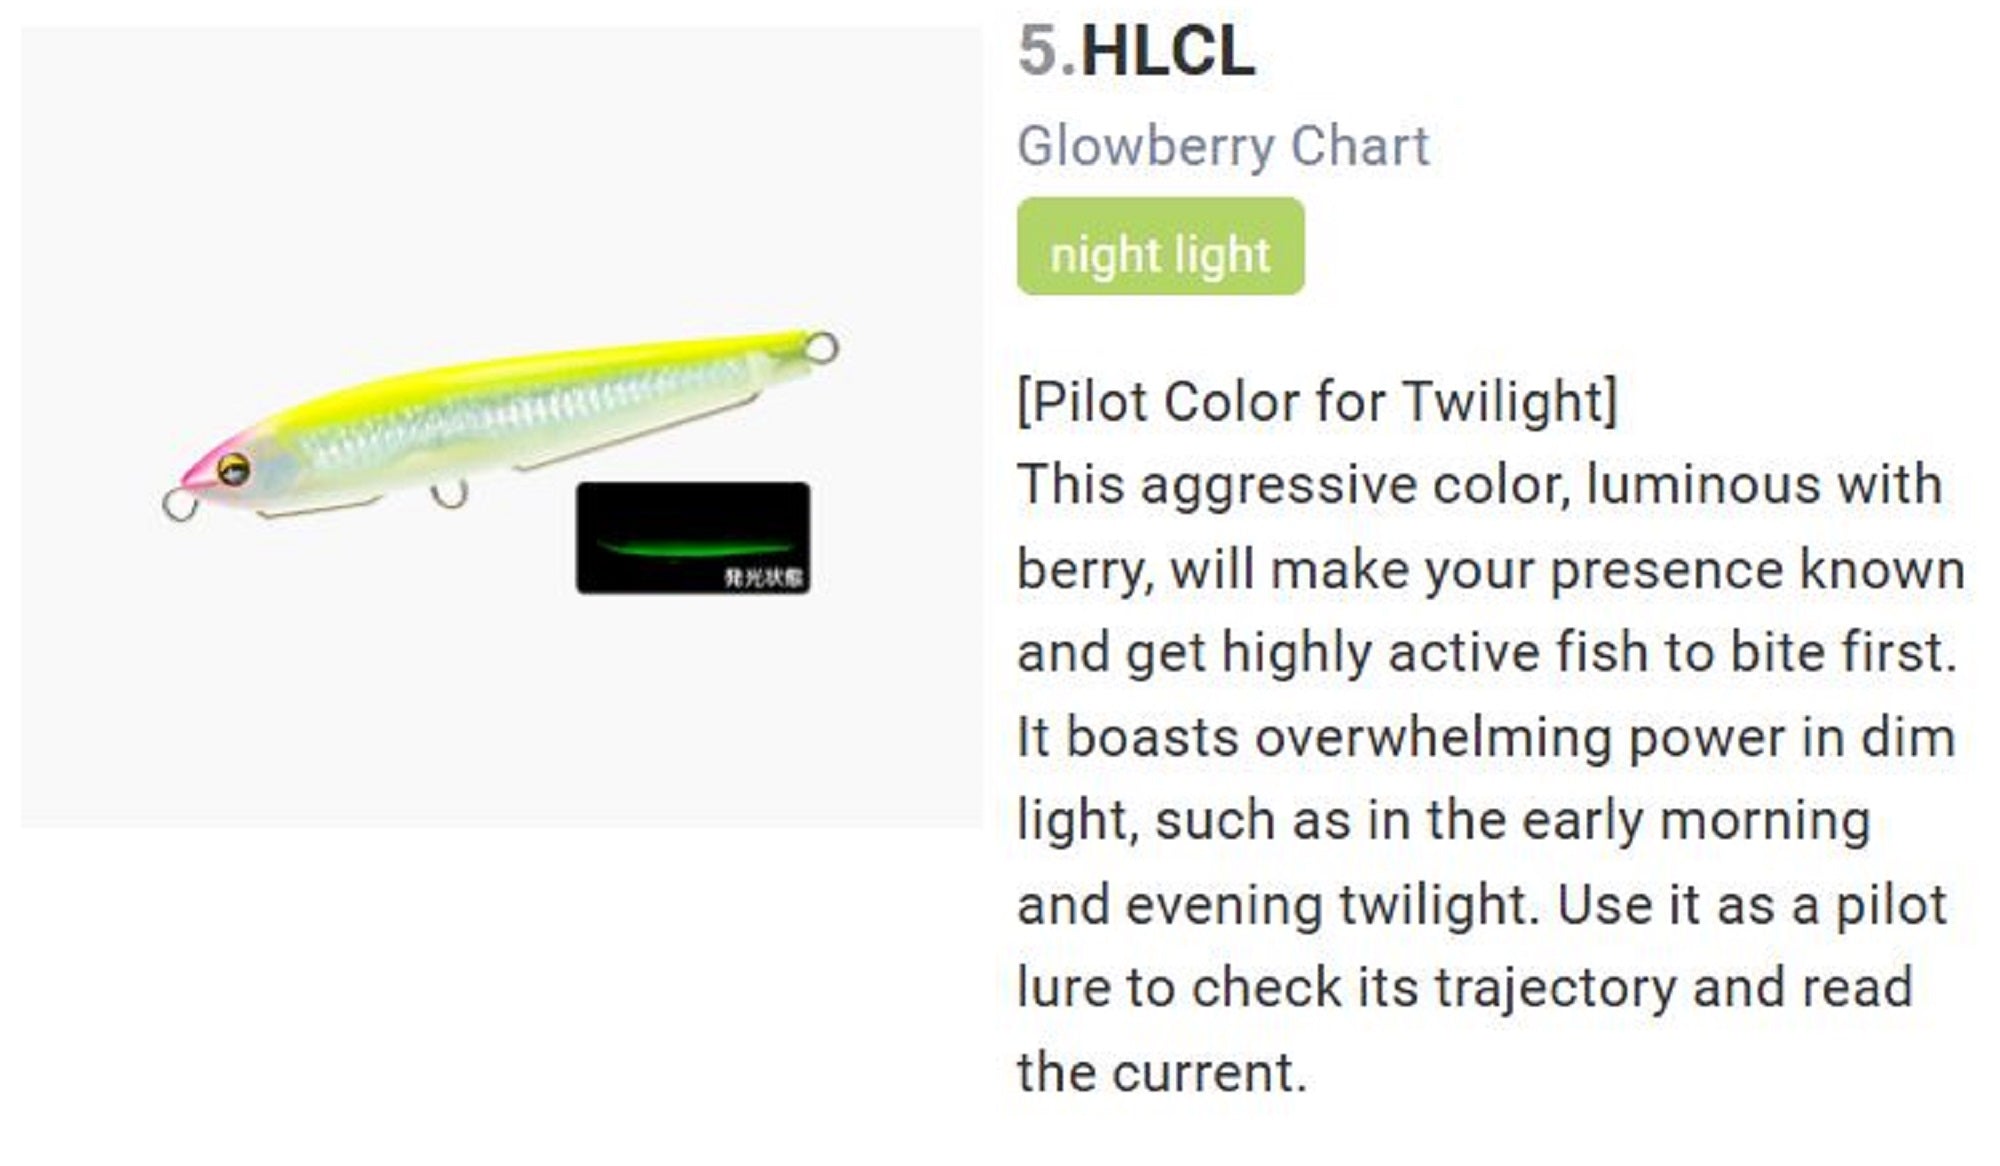Click the lure's yellow eye
Screen dimensions: 2000x1166
tap(234, 468)
